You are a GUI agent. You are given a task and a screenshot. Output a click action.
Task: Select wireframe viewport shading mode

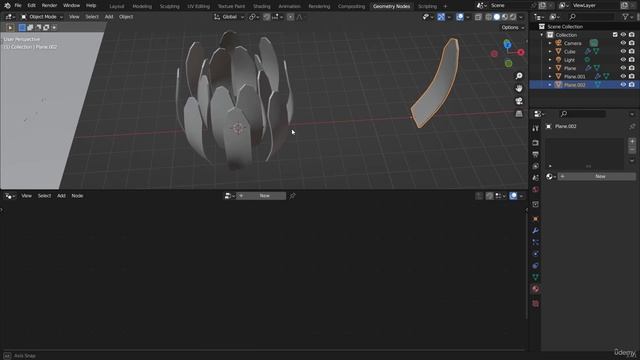[x=489, y=17]
